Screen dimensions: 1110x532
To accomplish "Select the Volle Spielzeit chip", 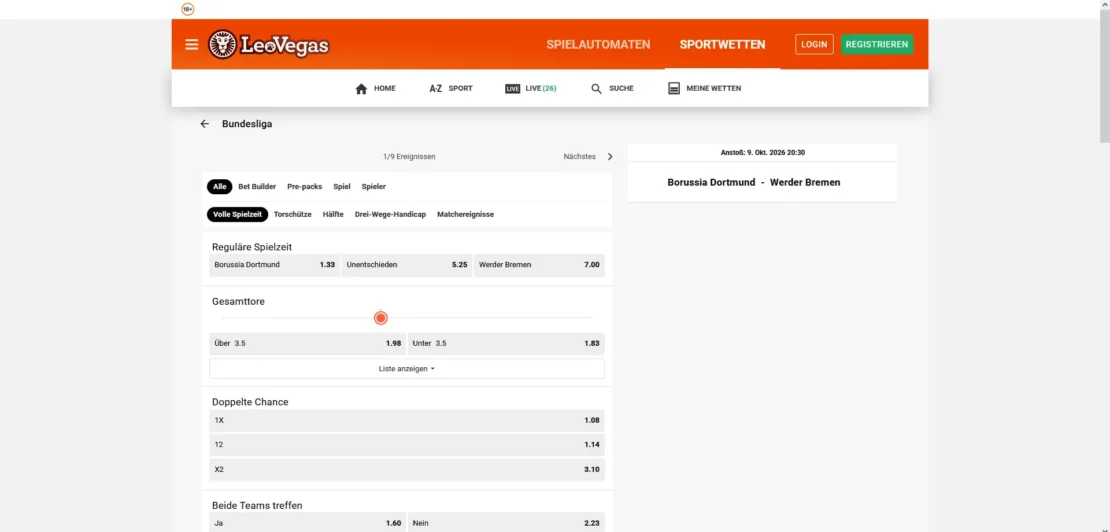I will tap(237, 214).
